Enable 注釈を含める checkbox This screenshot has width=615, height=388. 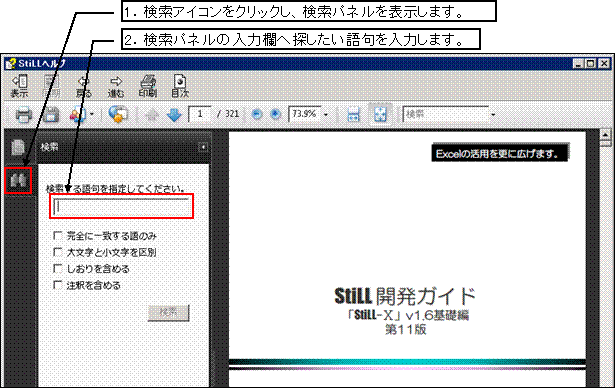tap(58, 285)
